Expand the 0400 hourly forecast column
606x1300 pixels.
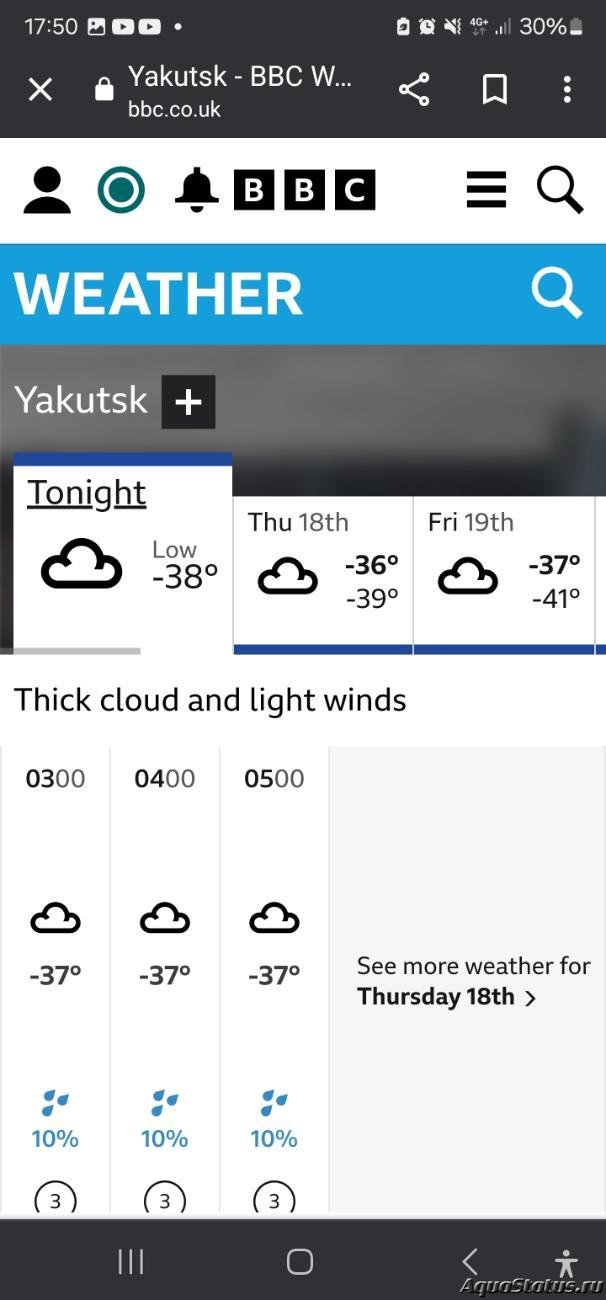pos(164,980)
